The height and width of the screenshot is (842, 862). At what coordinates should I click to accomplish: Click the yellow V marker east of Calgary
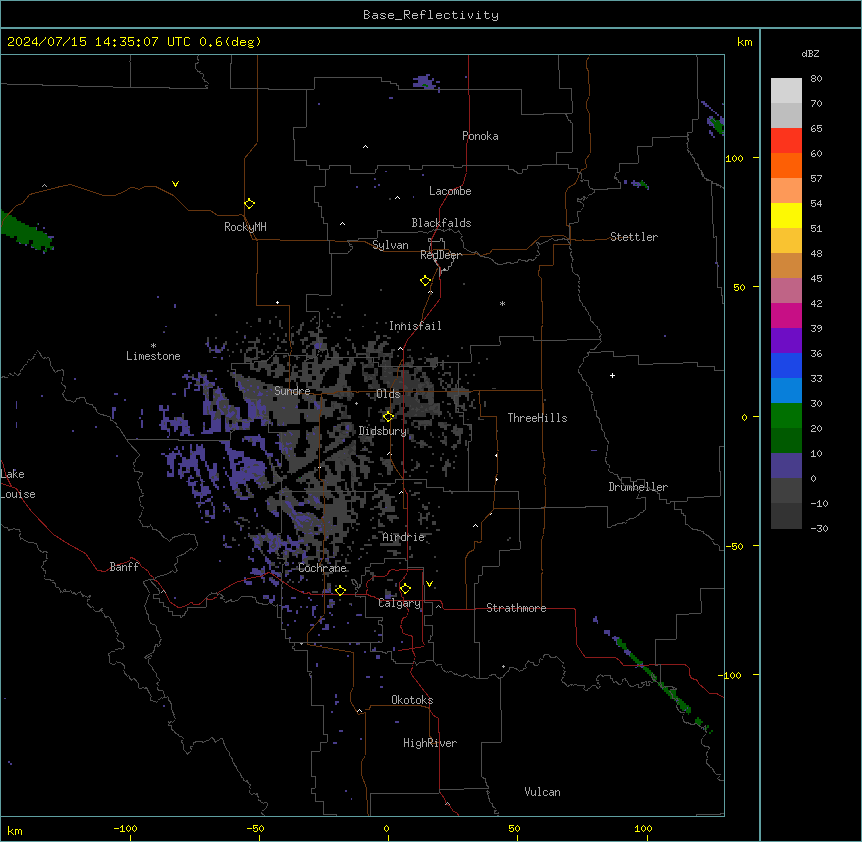(x=429, y=584)
